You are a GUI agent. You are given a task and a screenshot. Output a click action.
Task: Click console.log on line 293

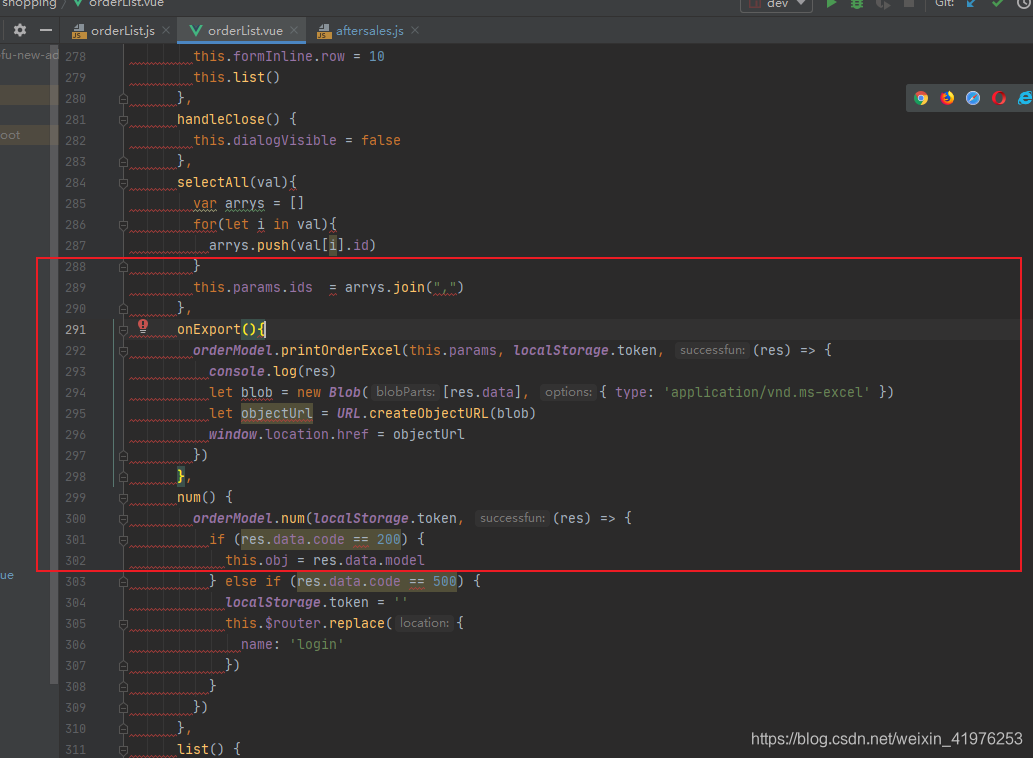[252, 371]
